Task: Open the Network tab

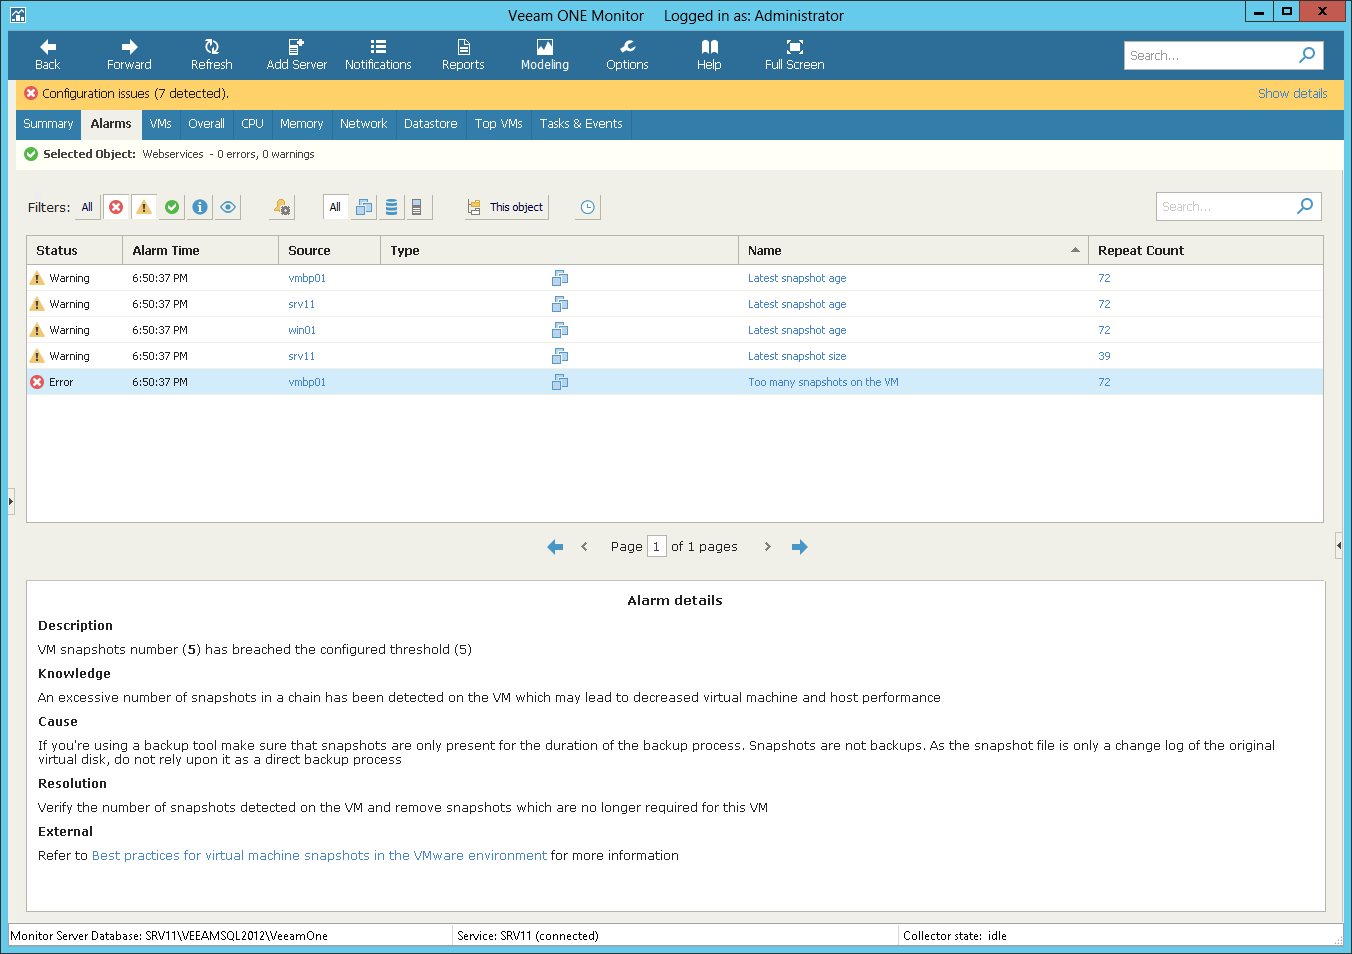Action: point(363,124)
